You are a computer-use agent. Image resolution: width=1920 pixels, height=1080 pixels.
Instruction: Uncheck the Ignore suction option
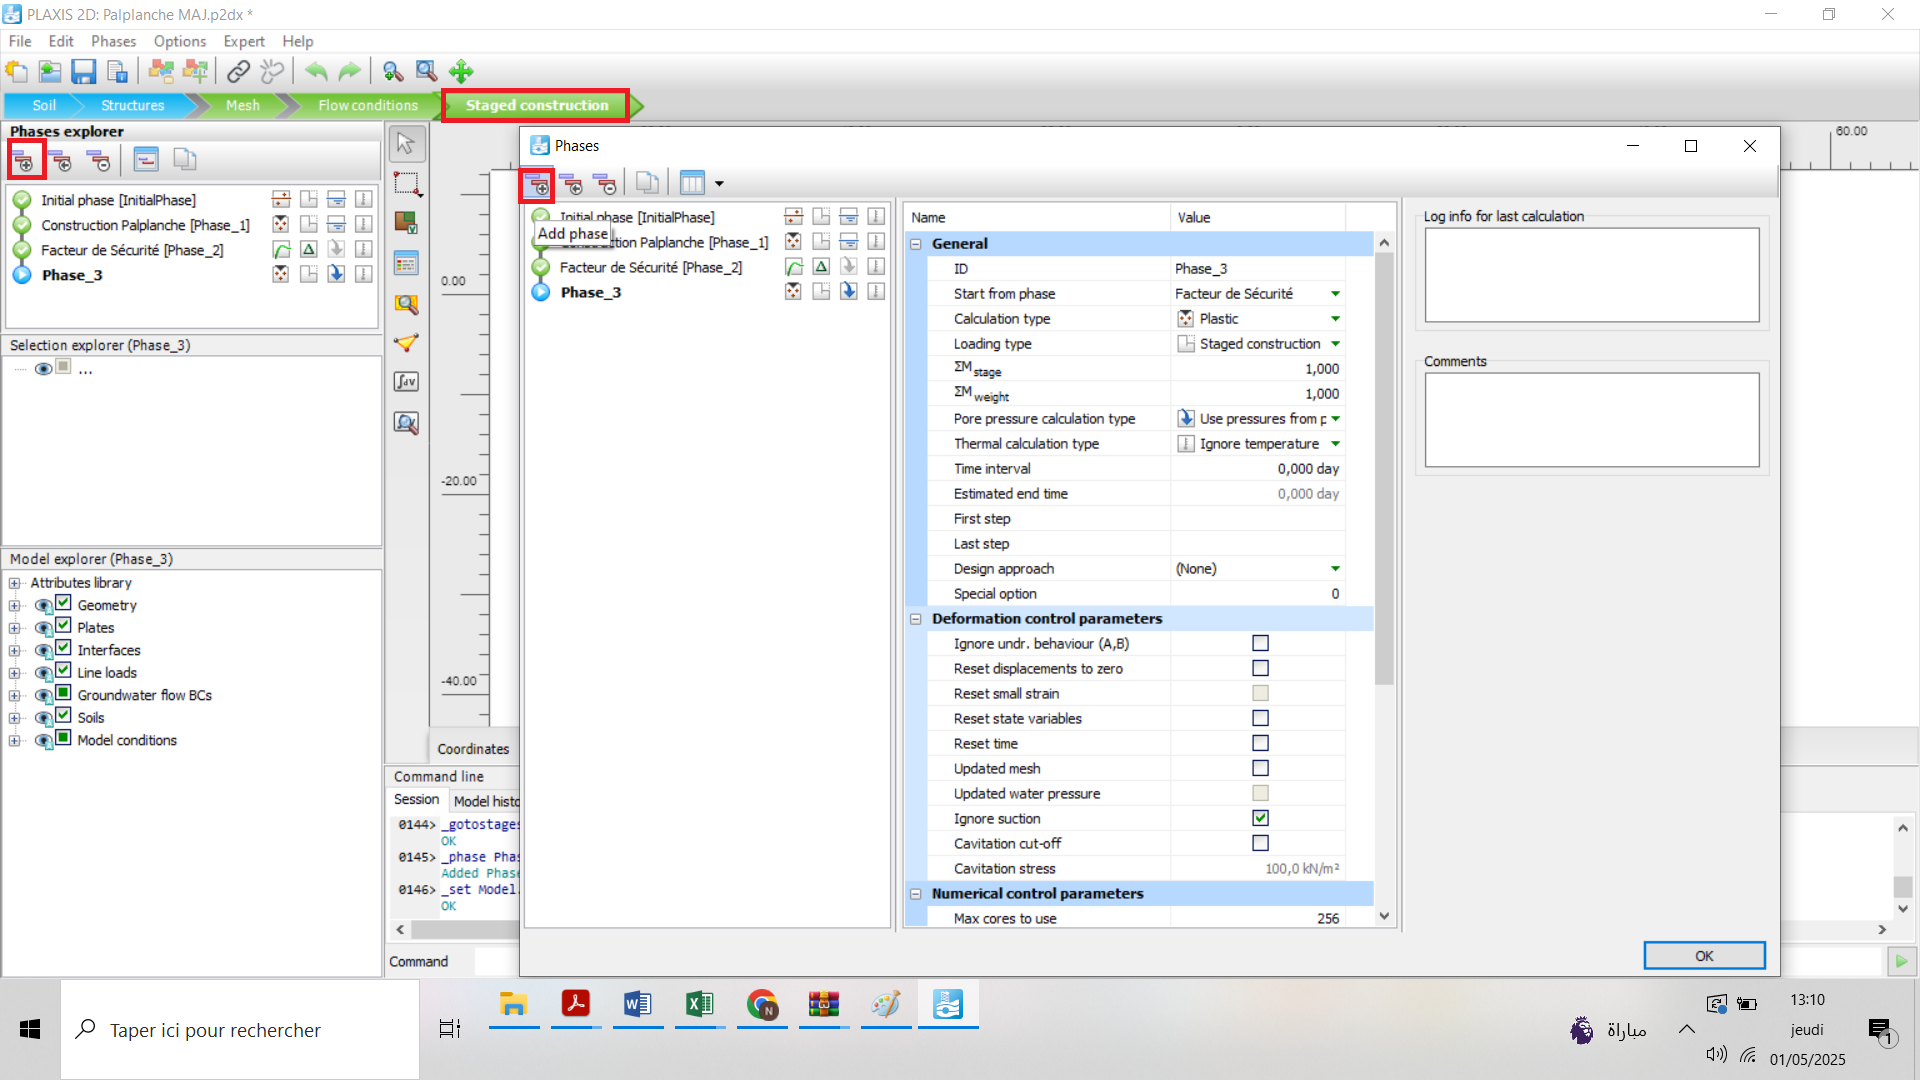click(1260, 818)
